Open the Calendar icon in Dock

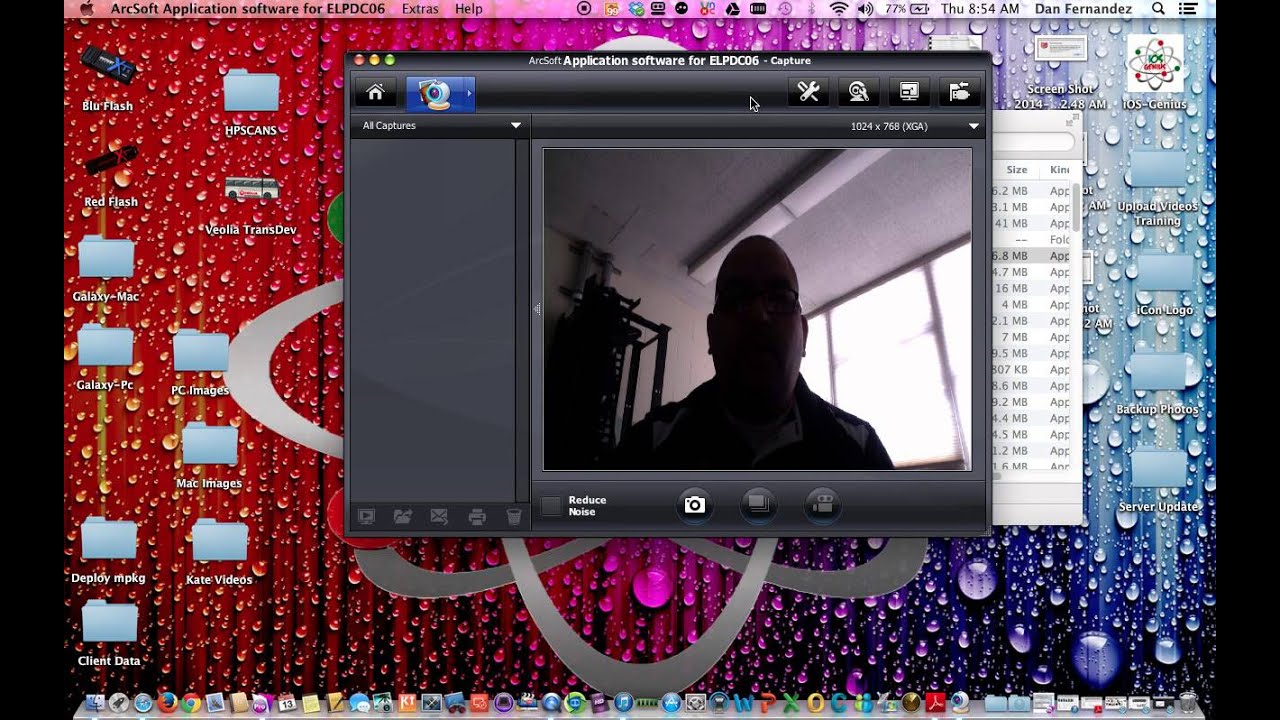click(x=287, y=703)
